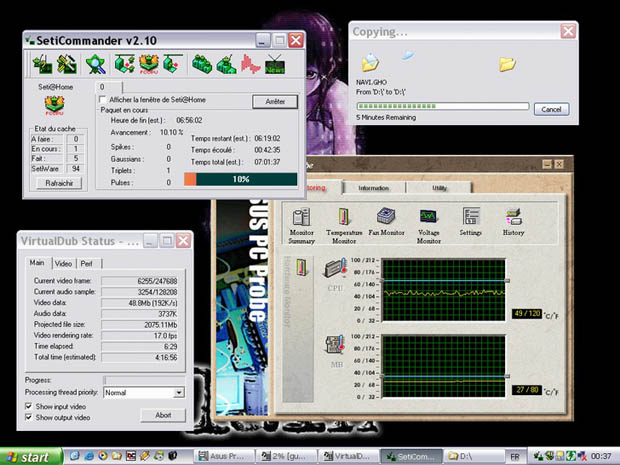Click the MB temperature graph
This screenshot has height=465, width=620.
pyautogui.click(x=444, y=366)
